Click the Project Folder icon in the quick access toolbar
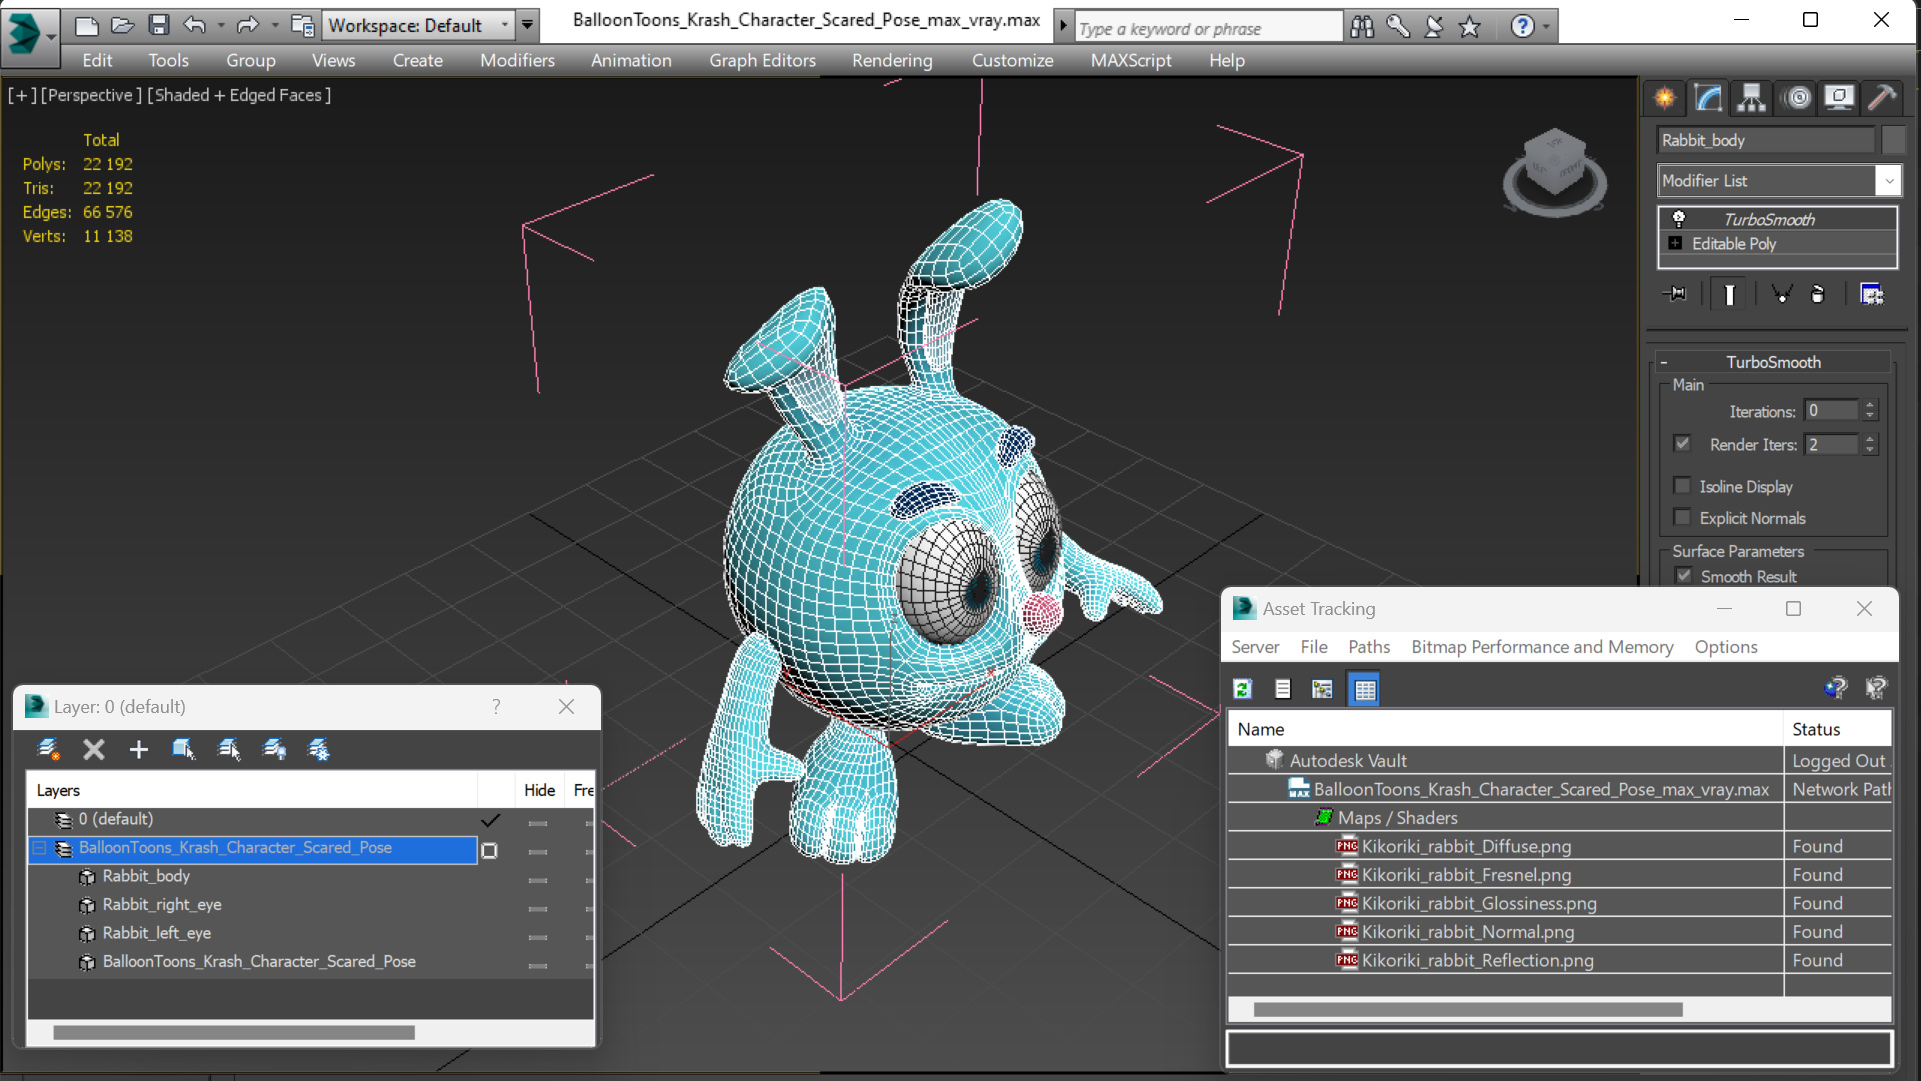Image resolution: width=1921 pixels, height=1081 pixels. click(302, 25)
